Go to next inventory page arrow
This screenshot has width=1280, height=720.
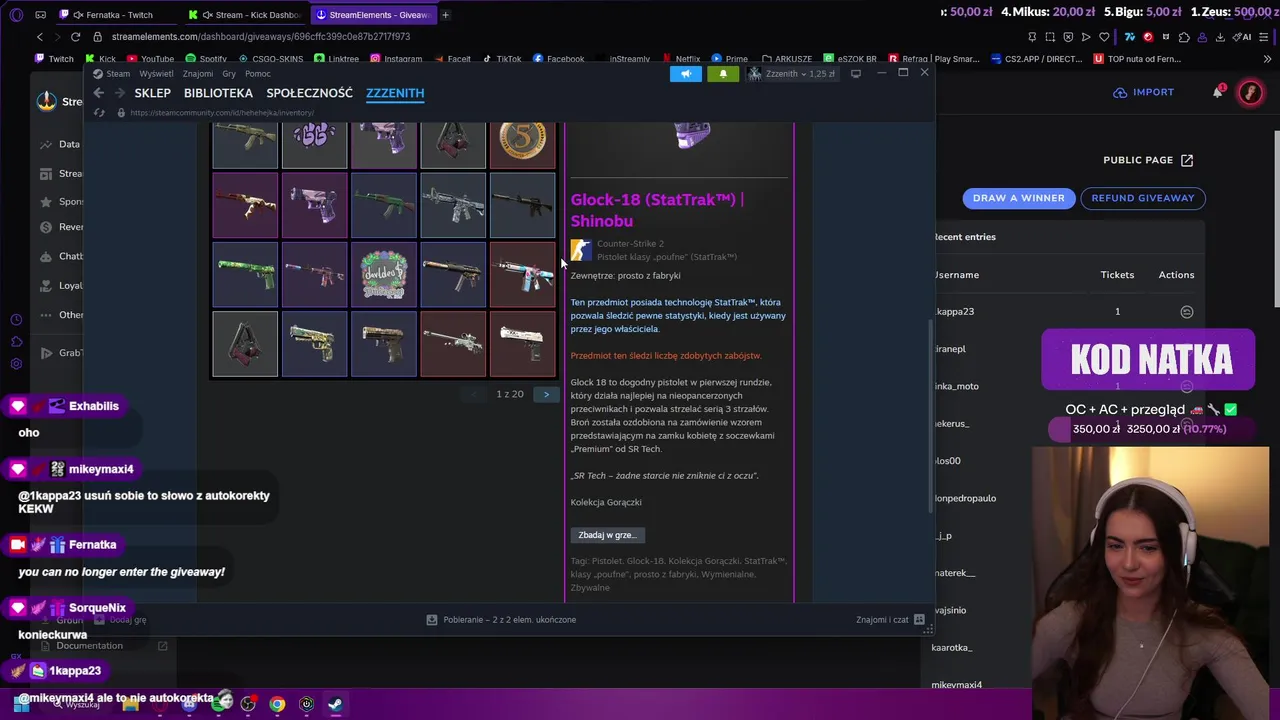click(x=546, y=394)
